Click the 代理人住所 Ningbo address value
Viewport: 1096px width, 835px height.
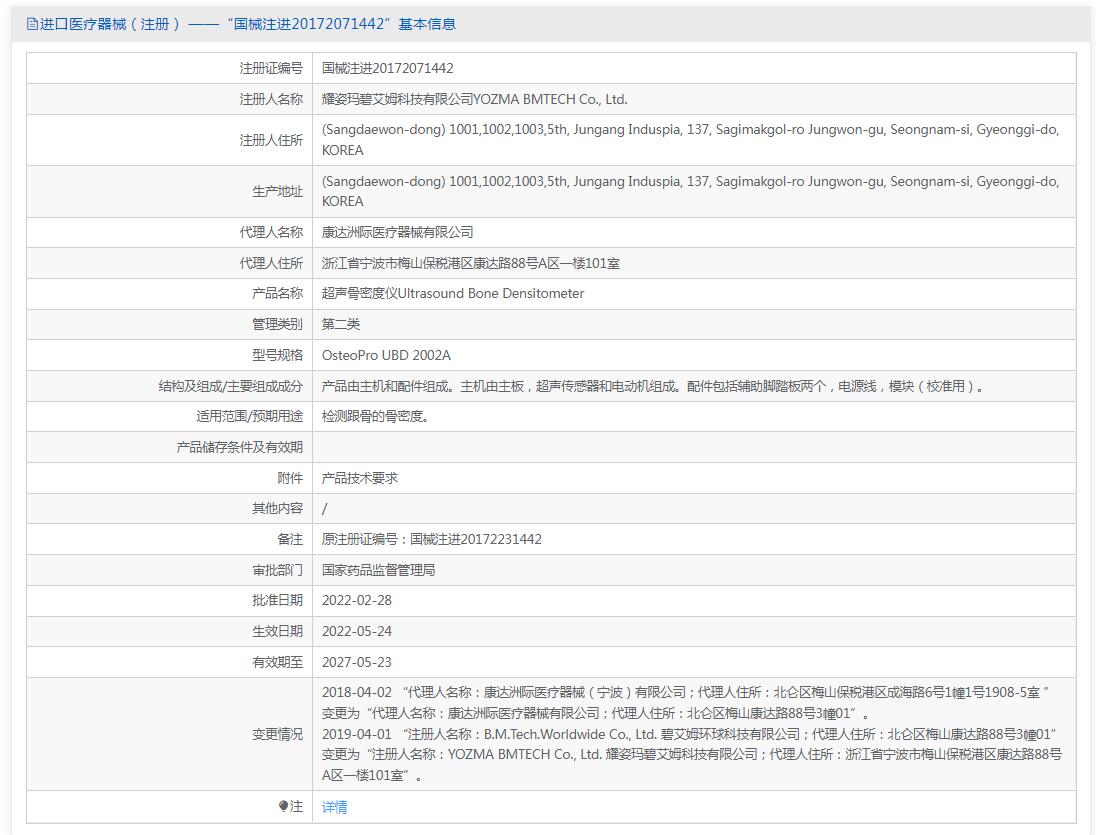pos(470,263)
